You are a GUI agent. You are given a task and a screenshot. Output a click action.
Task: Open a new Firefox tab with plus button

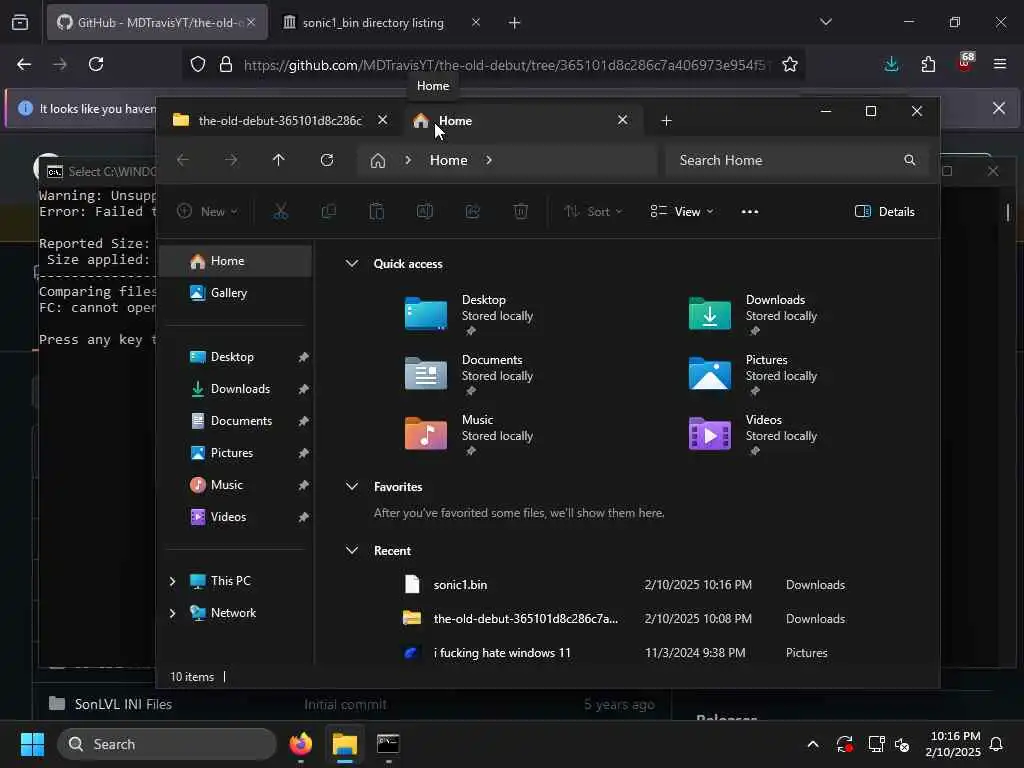pos(514,22)
